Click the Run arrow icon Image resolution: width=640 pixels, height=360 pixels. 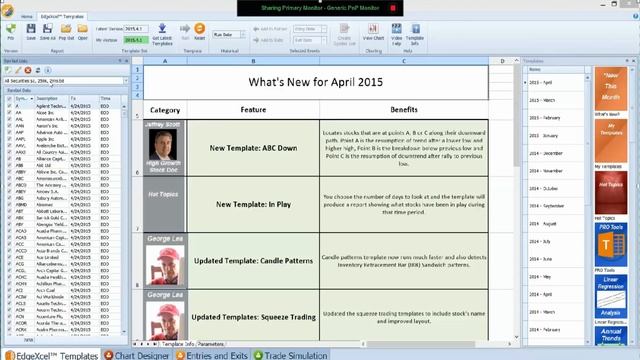(185, 28)
